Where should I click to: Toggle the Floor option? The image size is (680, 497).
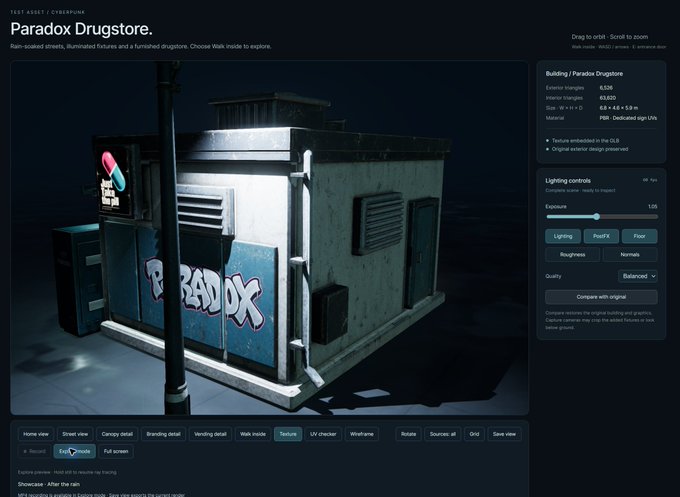[x=640, y=236]
